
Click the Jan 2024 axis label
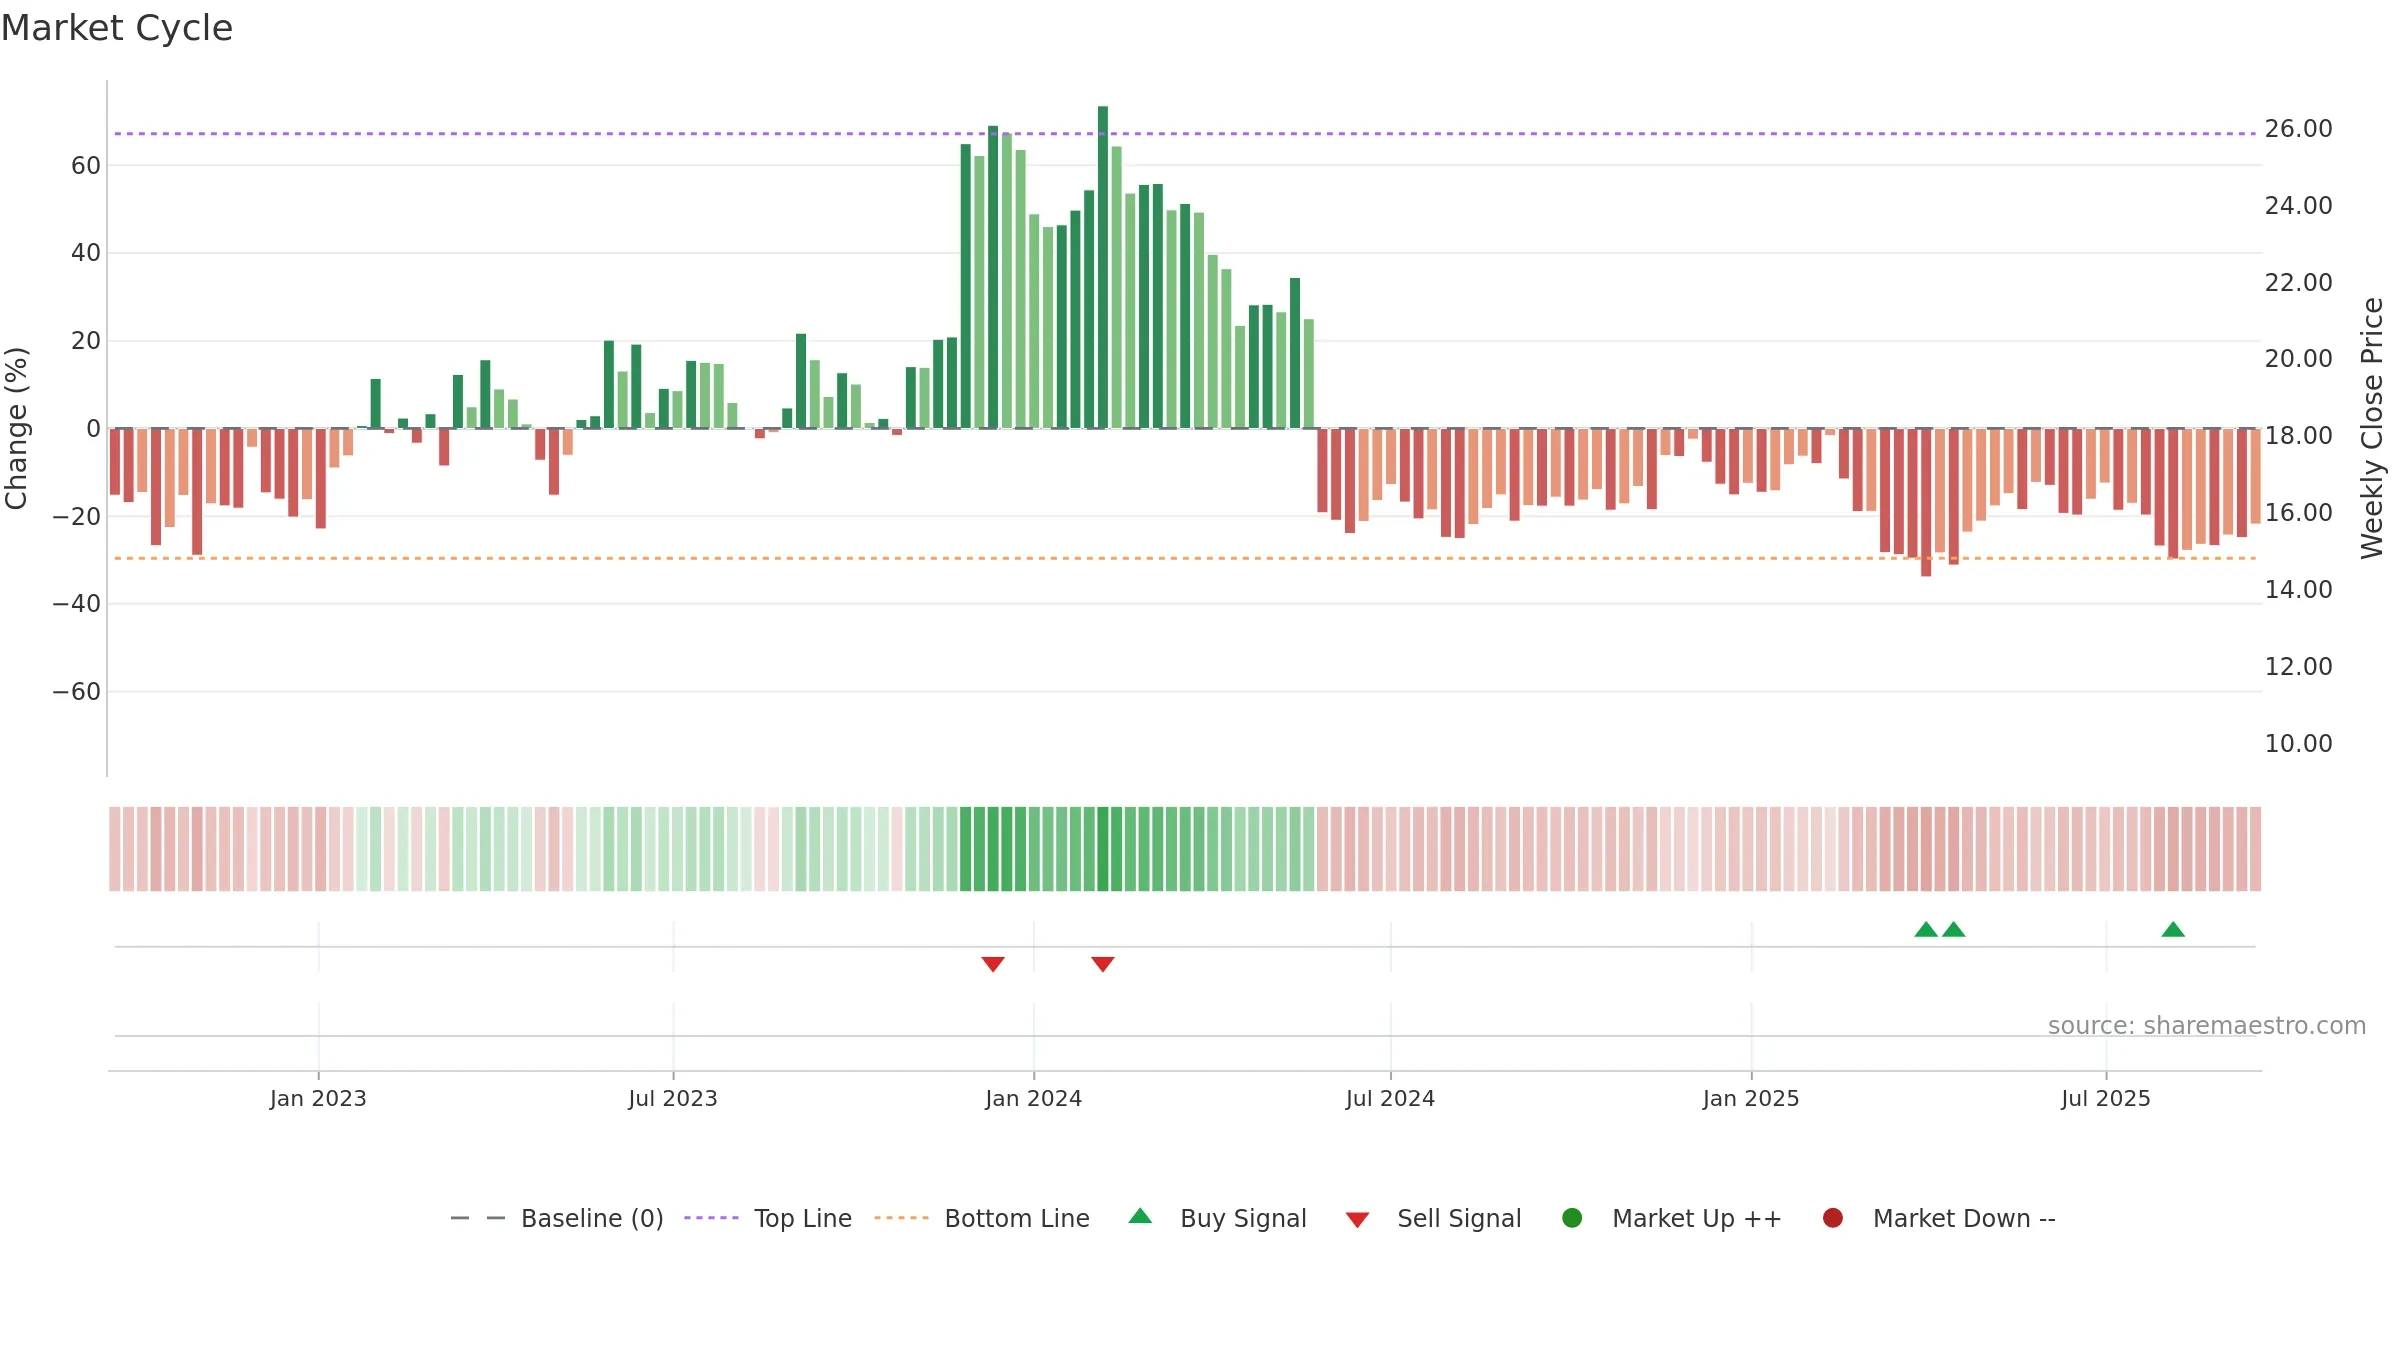tap(1034, 1099)
